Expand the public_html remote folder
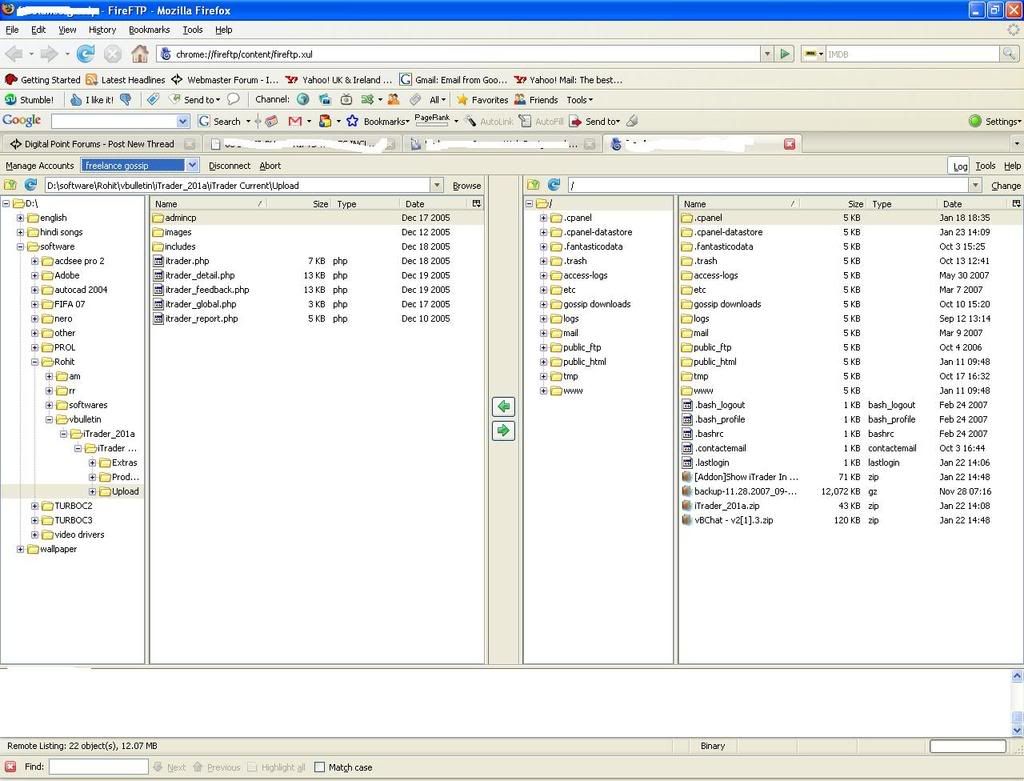1024x781 pixels. (543, 362)
